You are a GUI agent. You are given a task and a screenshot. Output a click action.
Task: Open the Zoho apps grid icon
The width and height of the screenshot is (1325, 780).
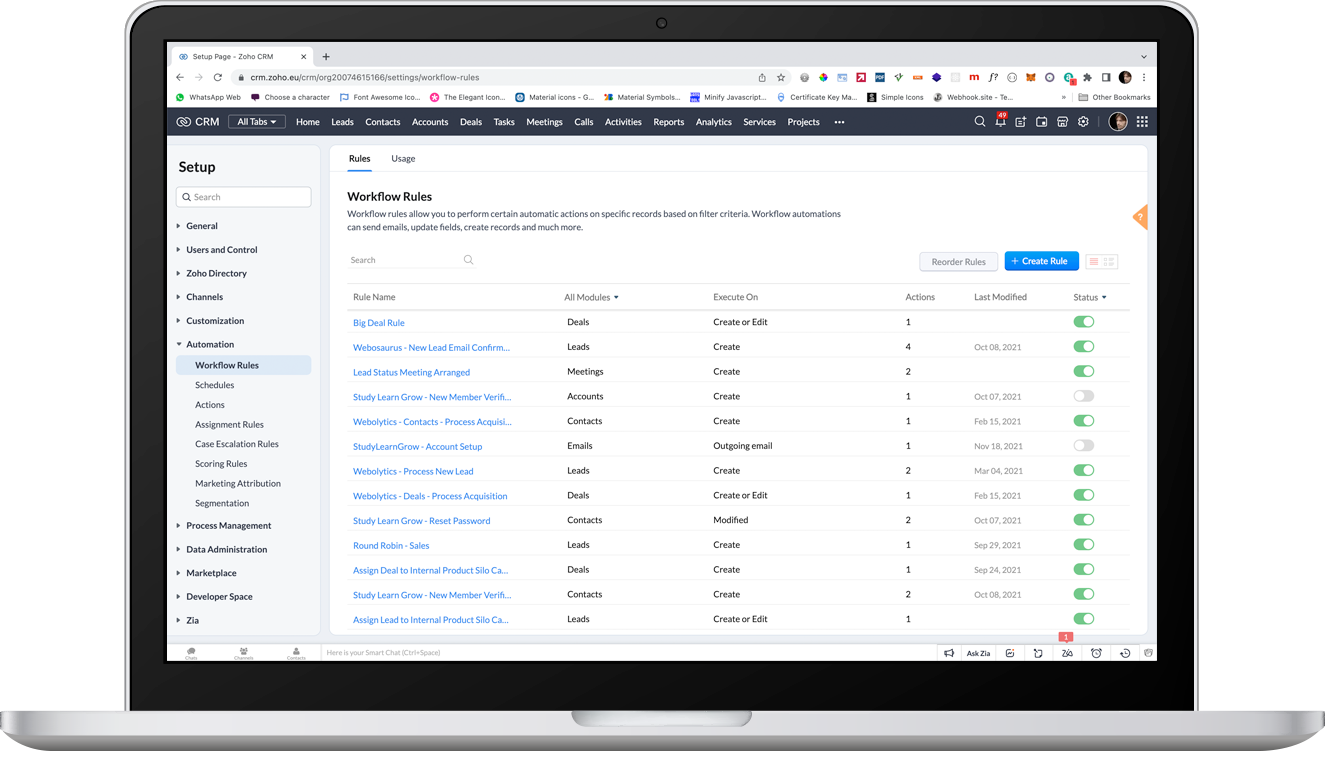click(x=1142, y=121)
